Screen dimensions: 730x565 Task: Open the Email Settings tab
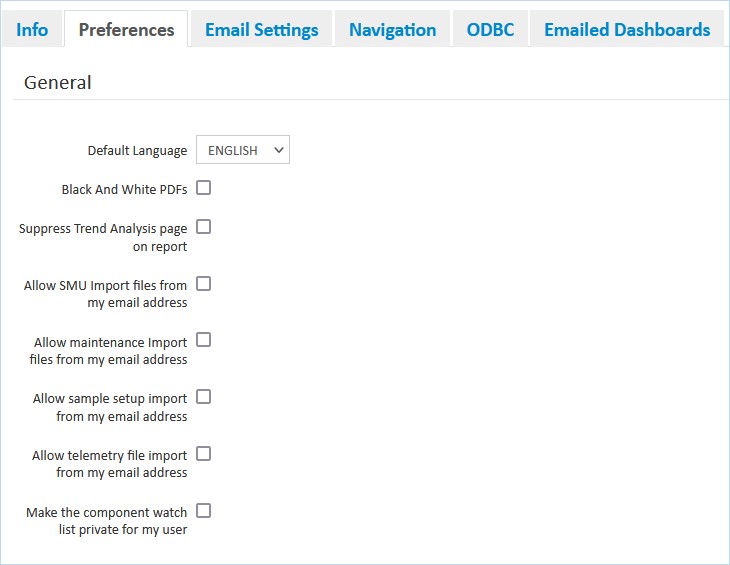[261, 30]
